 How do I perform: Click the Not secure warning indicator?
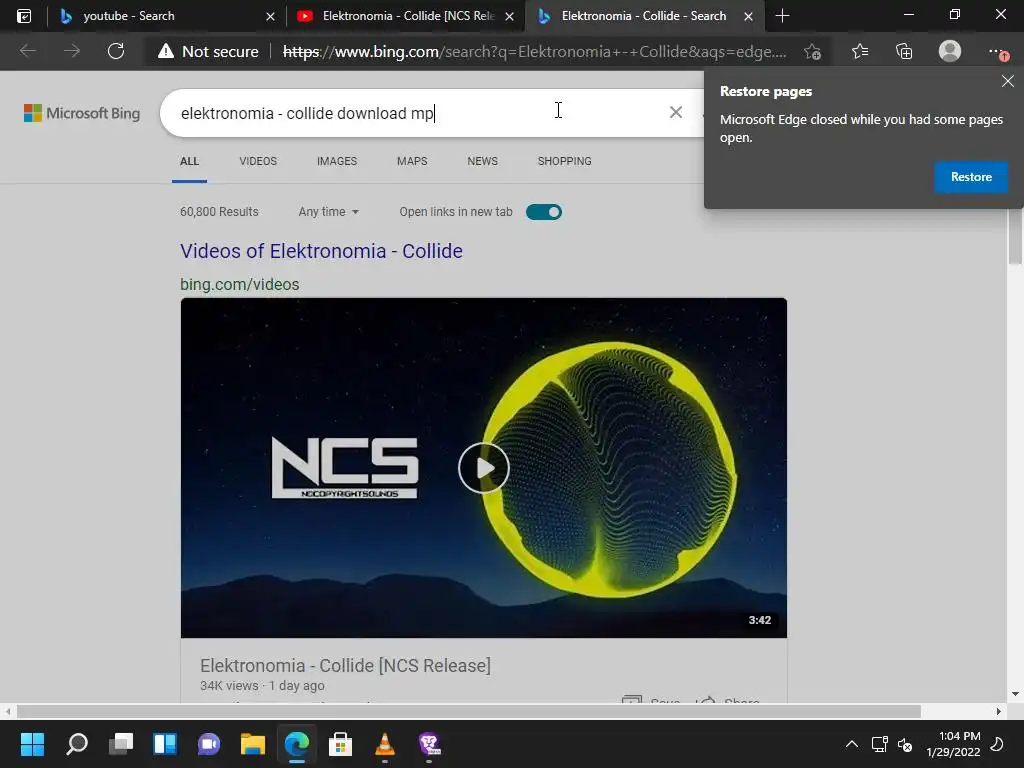click(x=209, y=51)
